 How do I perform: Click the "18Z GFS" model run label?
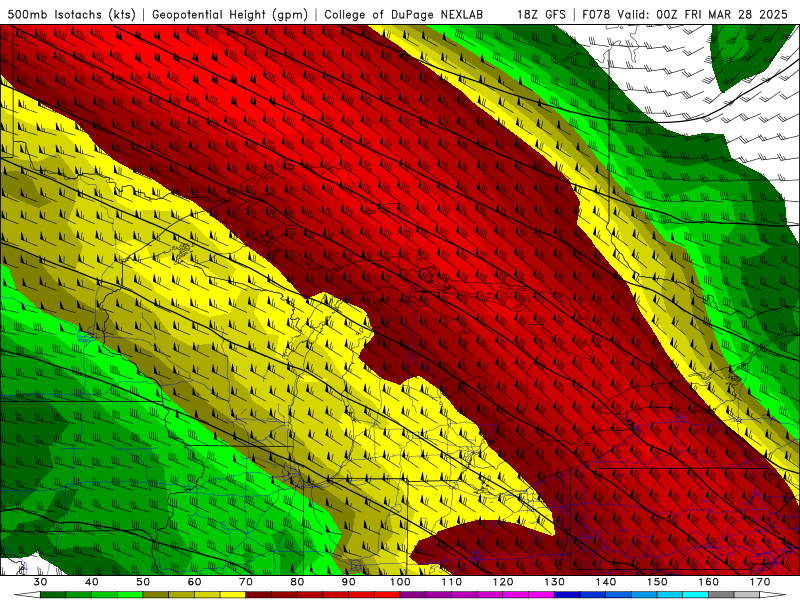pos(541,14)
